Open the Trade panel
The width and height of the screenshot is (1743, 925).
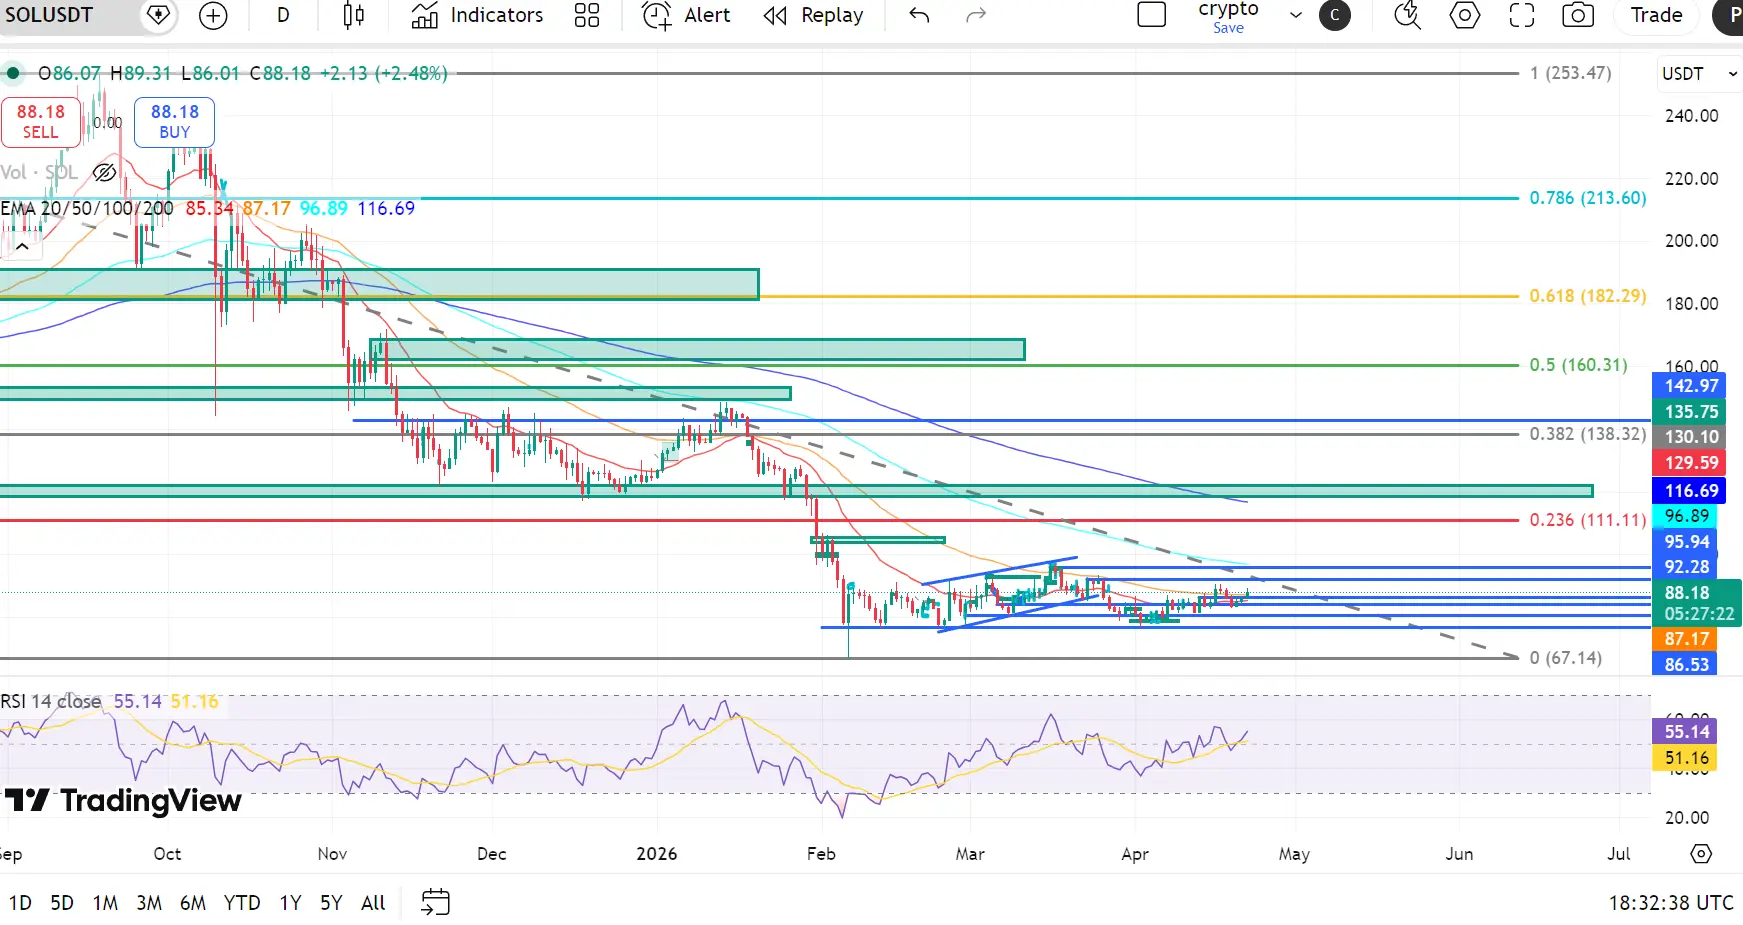click(x=1656, y=15)
